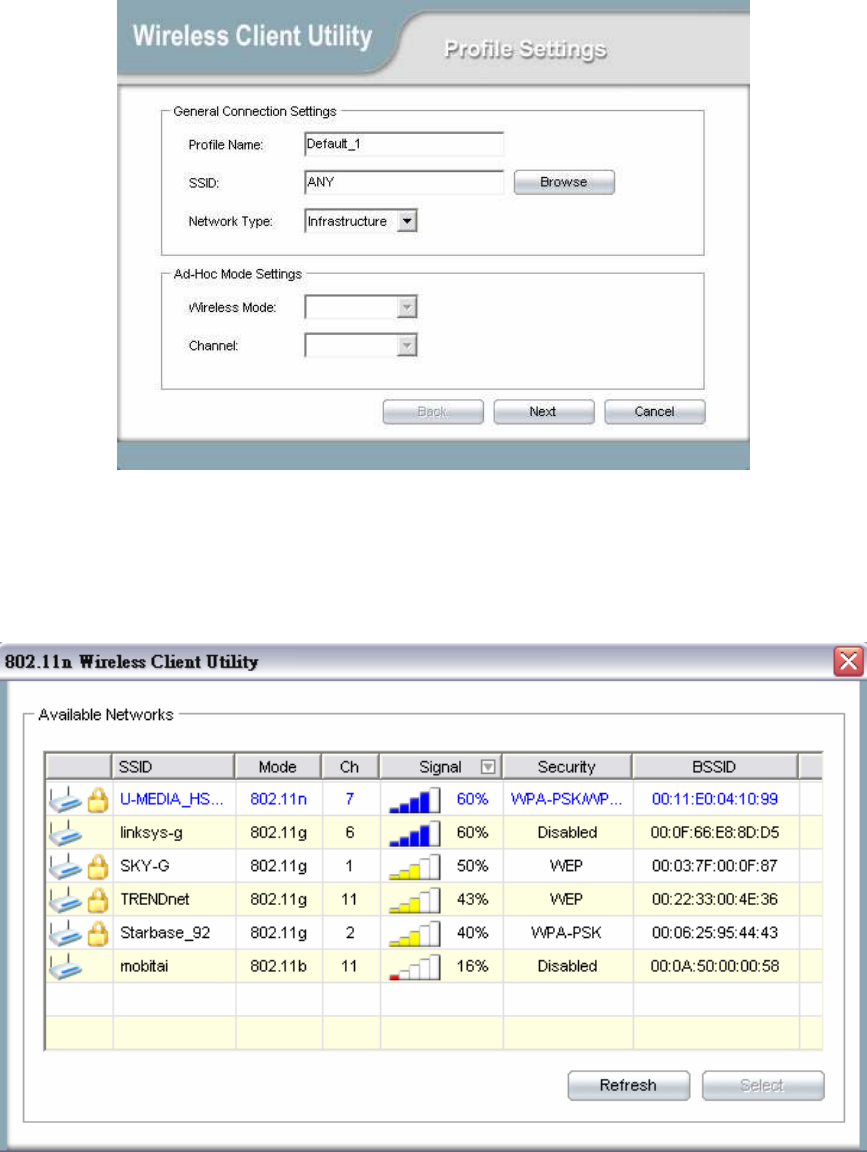Click the Profile Name input field
This screenshot has height=1152, width=867.
tap(404, 144)
